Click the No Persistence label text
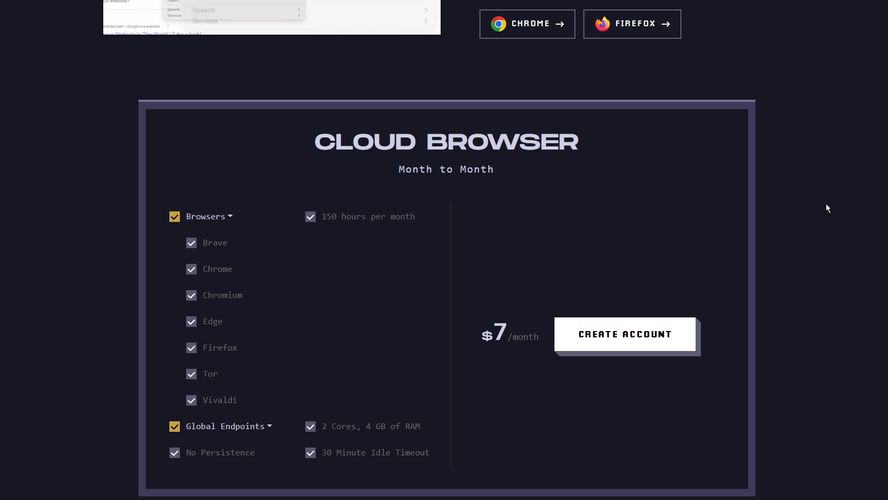The height and width of the screenshot is (500, 888). pyautogui.click(x=220, y=452)
